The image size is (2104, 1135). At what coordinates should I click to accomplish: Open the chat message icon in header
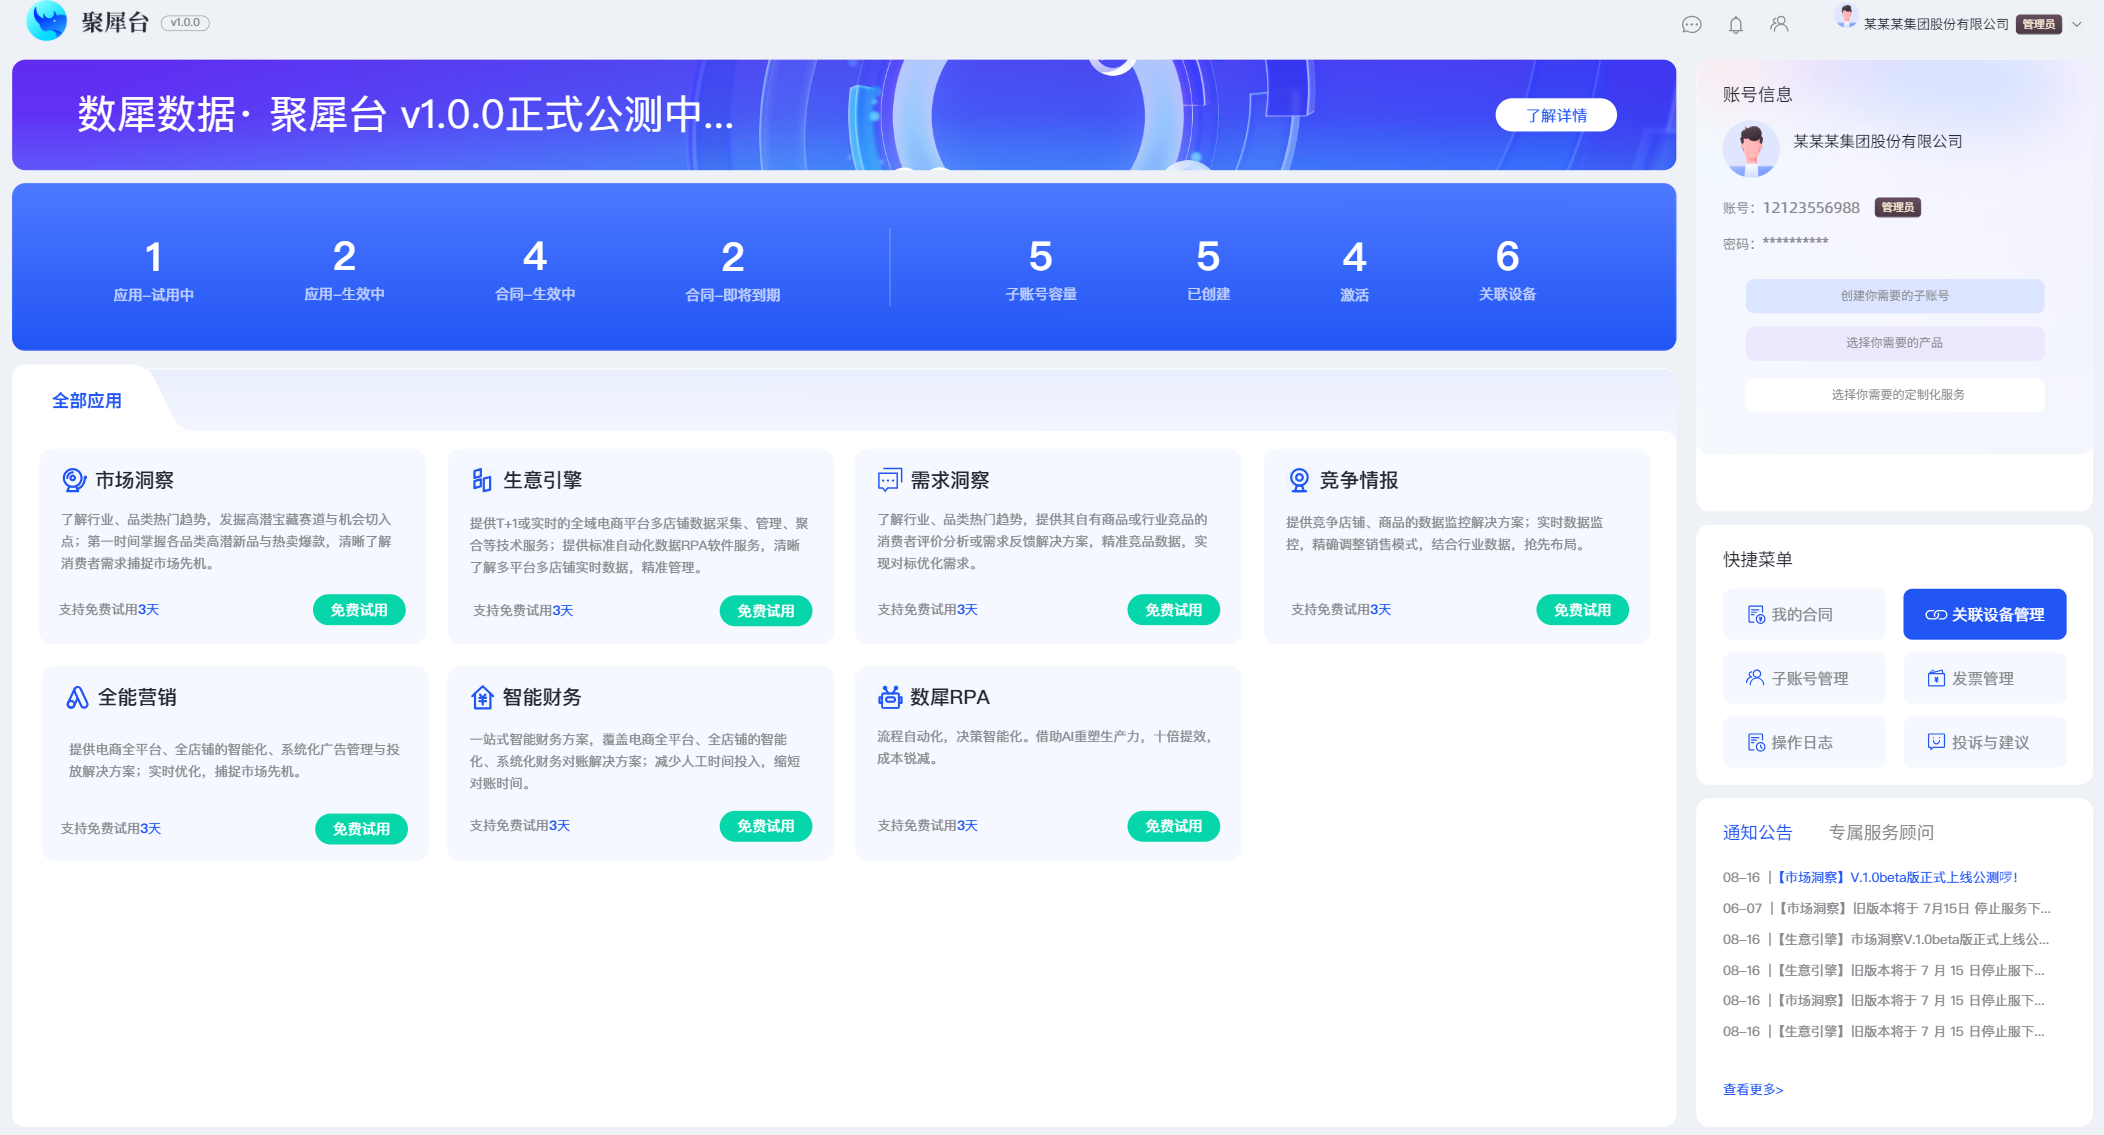[x=1691, y=25]
